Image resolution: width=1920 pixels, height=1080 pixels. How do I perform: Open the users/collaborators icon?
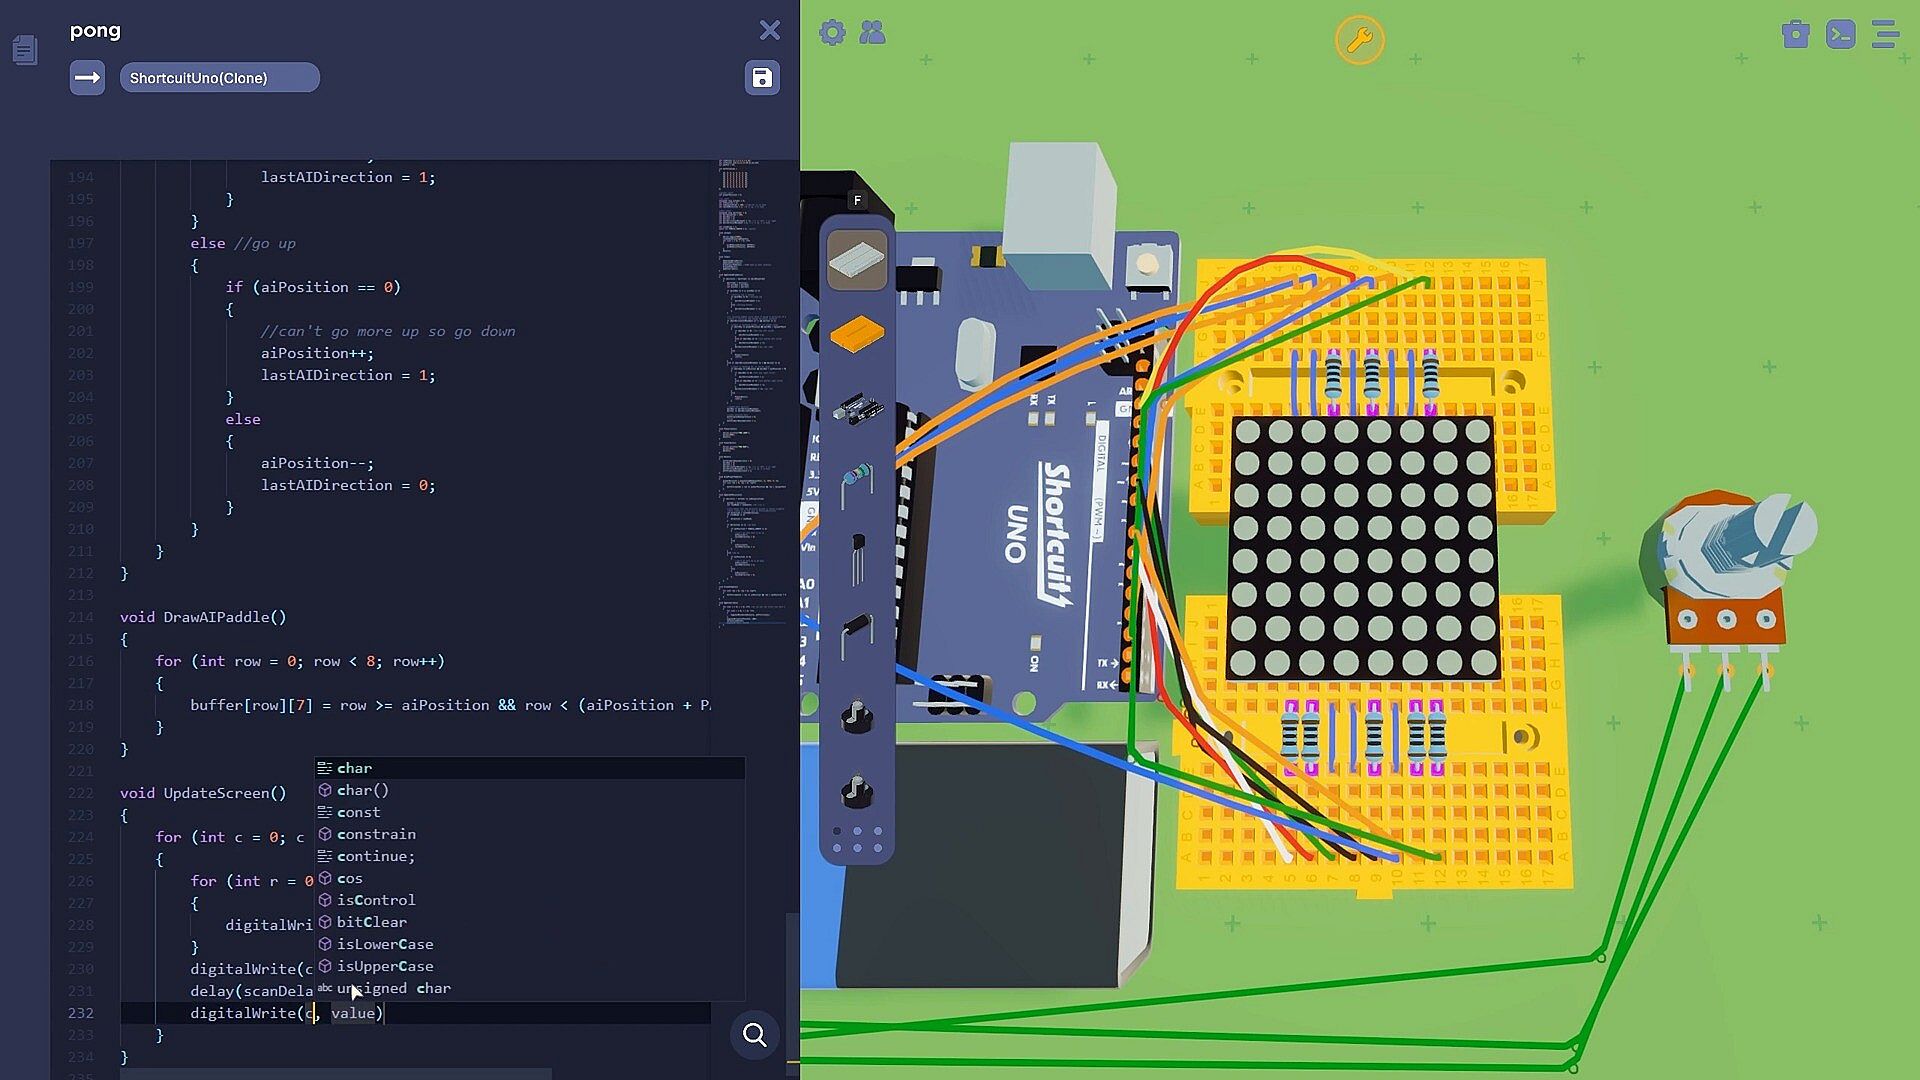(872, 33)
